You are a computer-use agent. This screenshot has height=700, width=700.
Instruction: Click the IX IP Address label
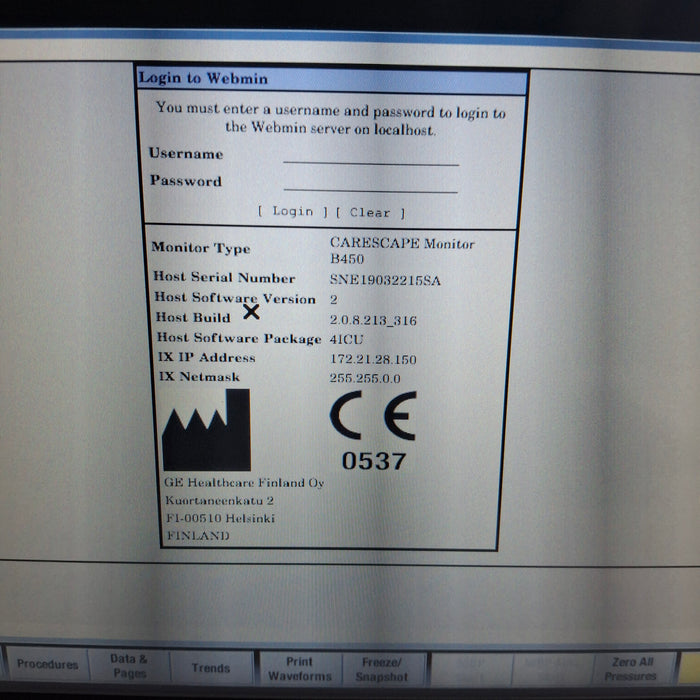coord(207,358)
